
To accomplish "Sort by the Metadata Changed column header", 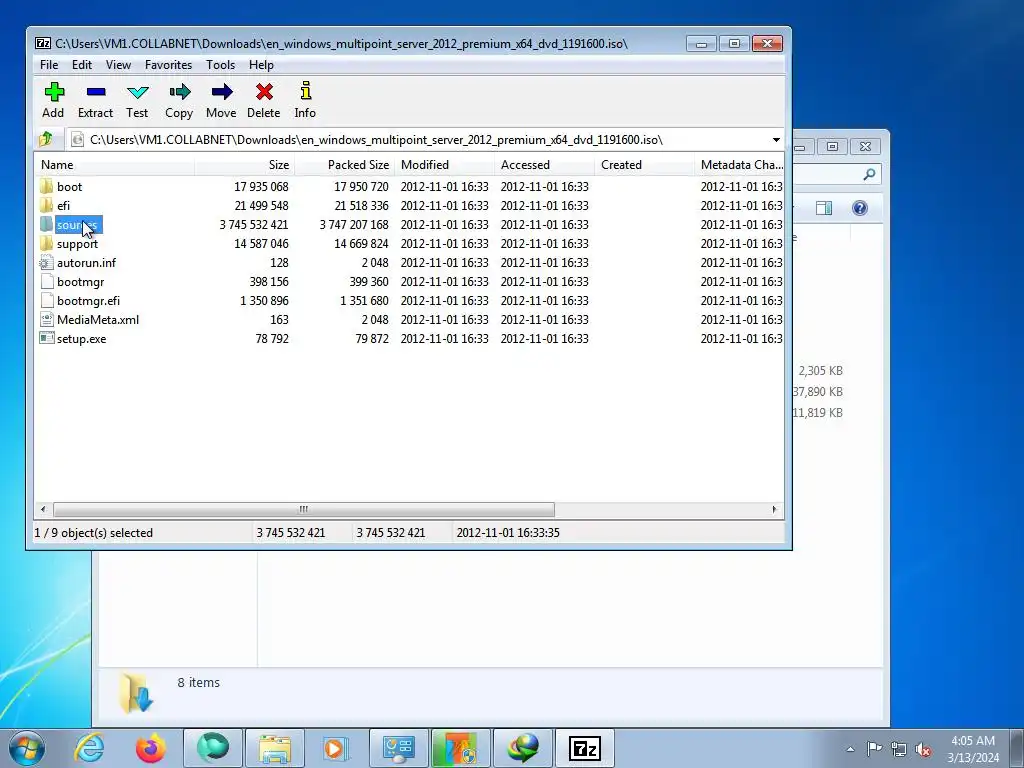I will click(740, 165).
